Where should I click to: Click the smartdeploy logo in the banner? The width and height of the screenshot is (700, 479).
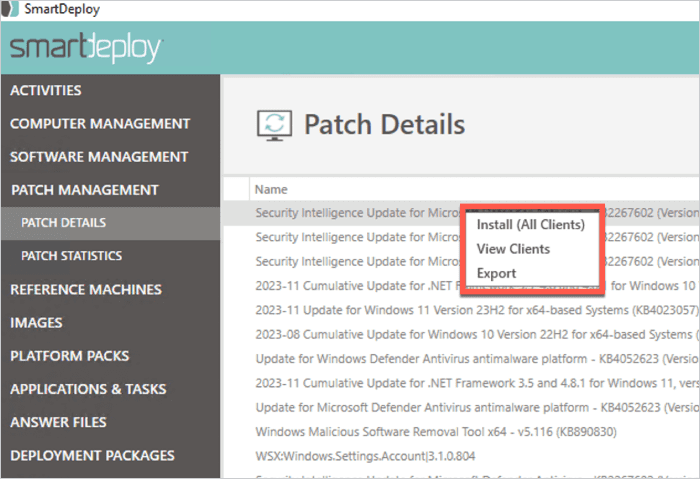tap(86, 48)
